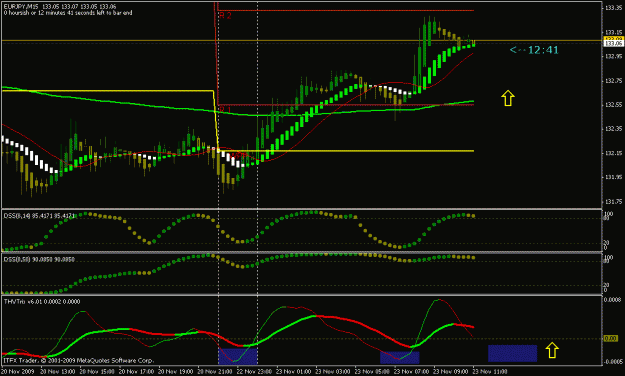
Task: Click the cyan 12:41 timer label
Action: click(534, 50)
